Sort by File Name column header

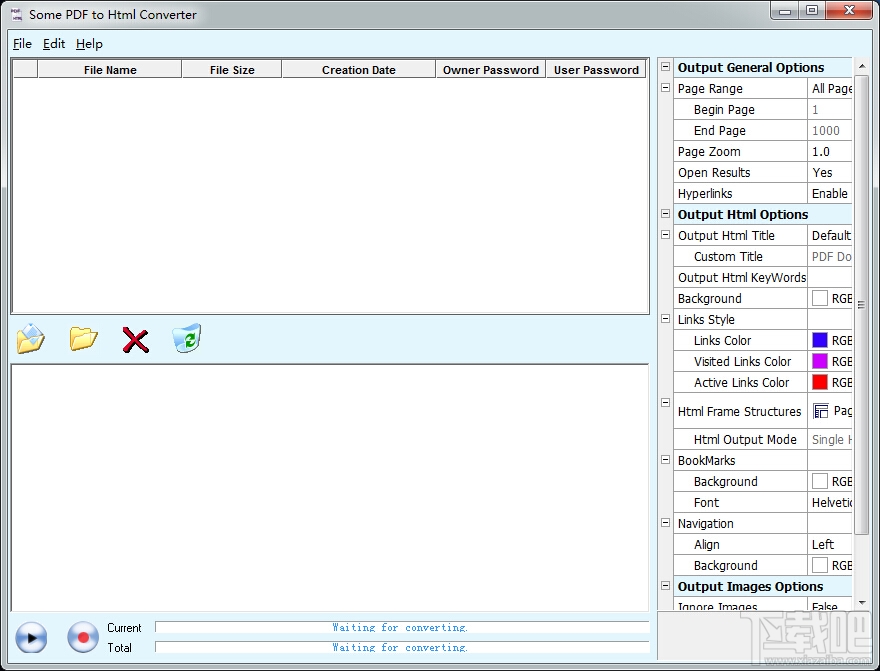[x=110, y=70]
